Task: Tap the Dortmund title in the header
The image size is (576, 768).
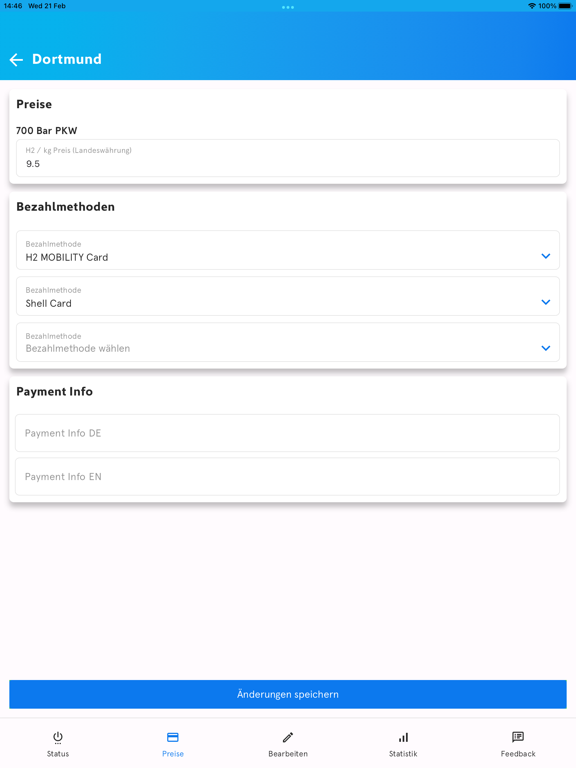Action: click(67, 59)
